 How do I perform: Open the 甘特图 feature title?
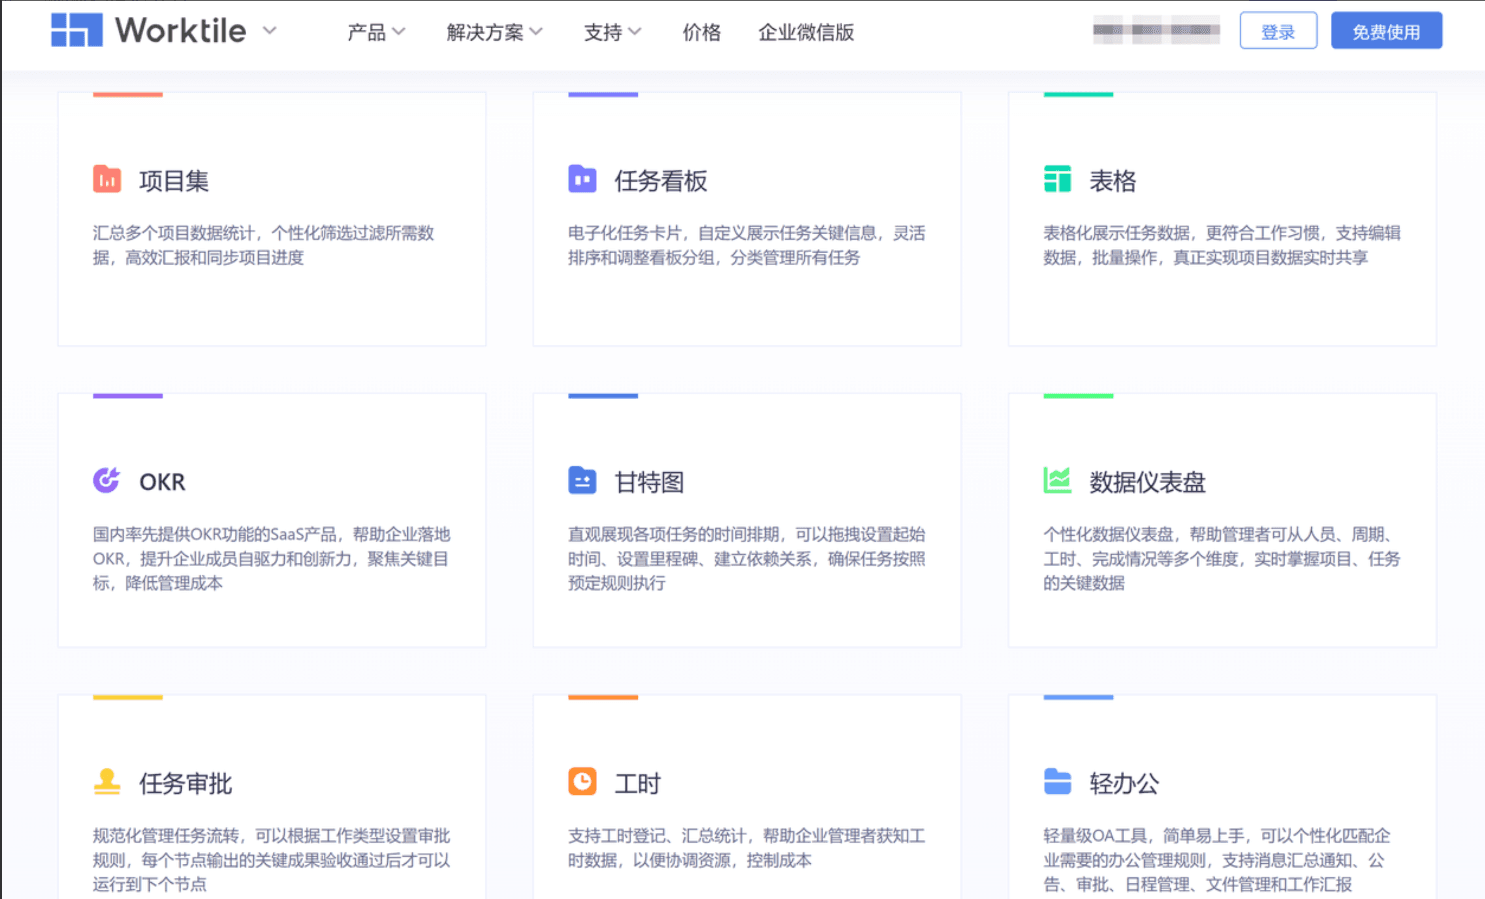(x=649, y=482)
